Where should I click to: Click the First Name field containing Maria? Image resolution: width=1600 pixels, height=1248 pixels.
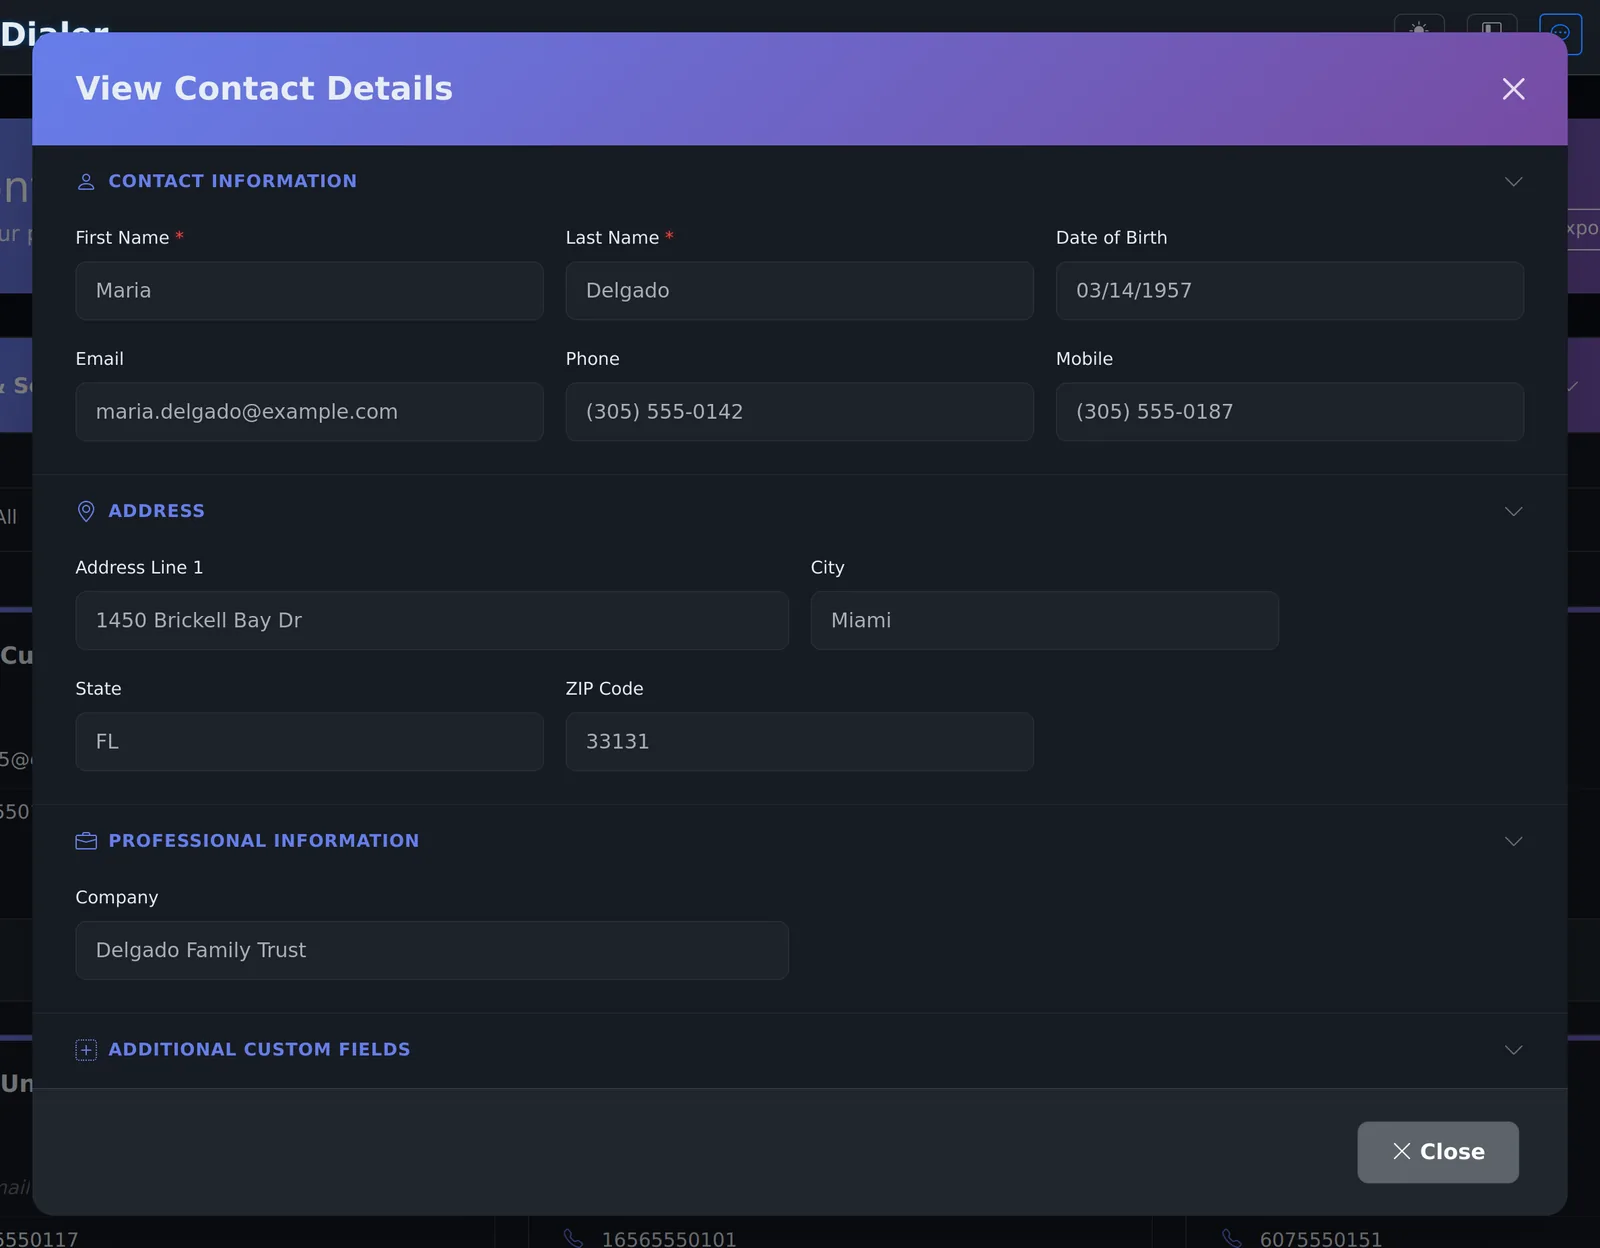tap(309, 291)
